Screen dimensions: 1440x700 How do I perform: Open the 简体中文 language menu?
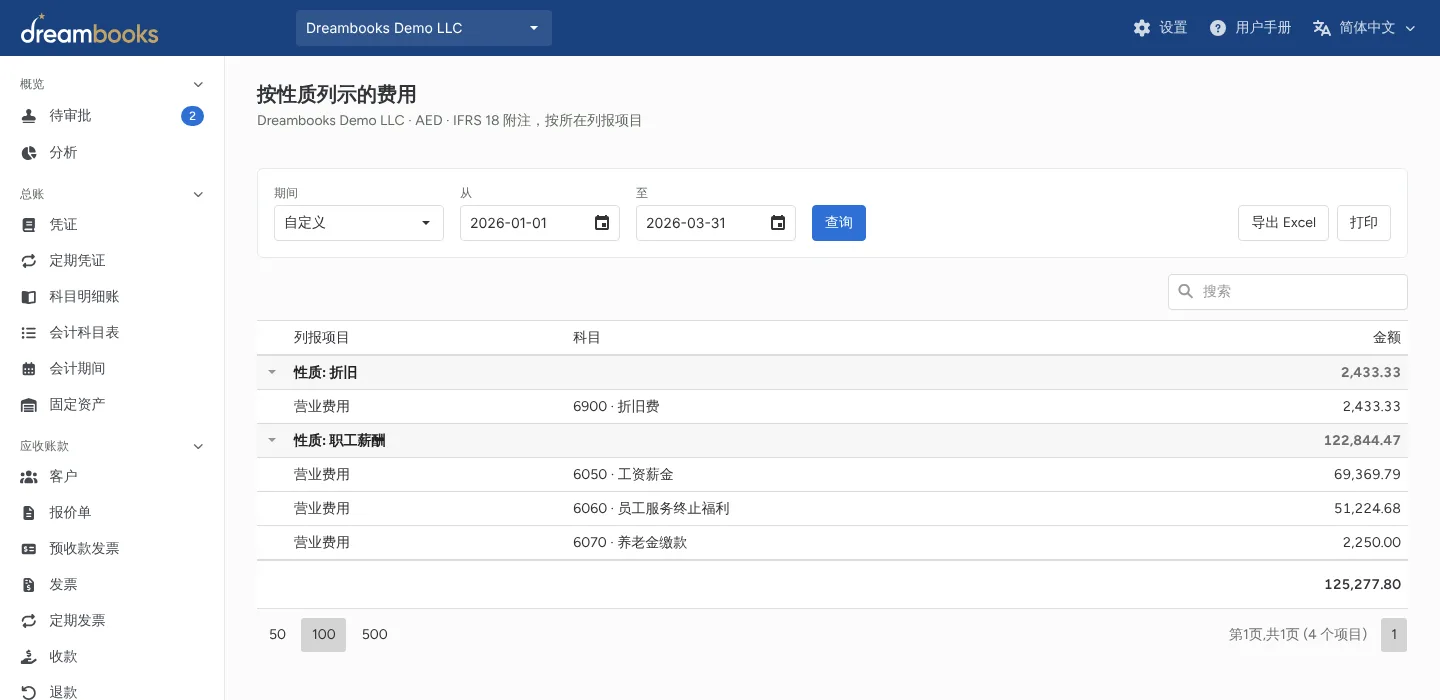[x=1365, y=28]
